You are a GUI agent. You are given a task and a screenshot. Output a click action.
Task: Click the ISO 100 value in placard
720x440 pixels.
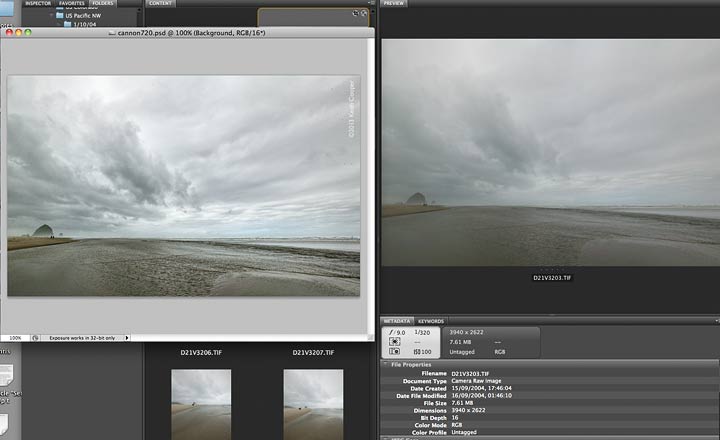[x=422, y=352]
